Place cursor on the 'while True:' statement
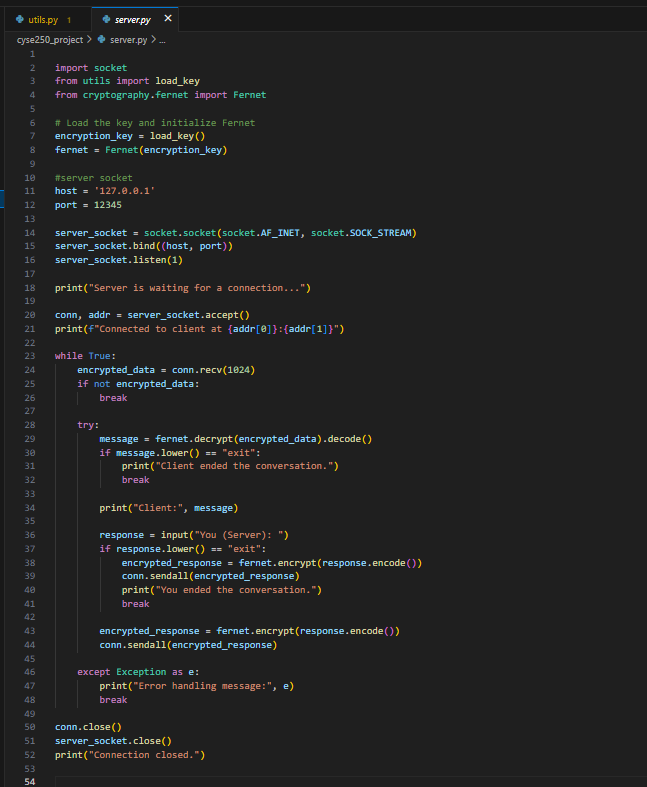The height and width of the screenshot is (787, 647). [86, 356]
